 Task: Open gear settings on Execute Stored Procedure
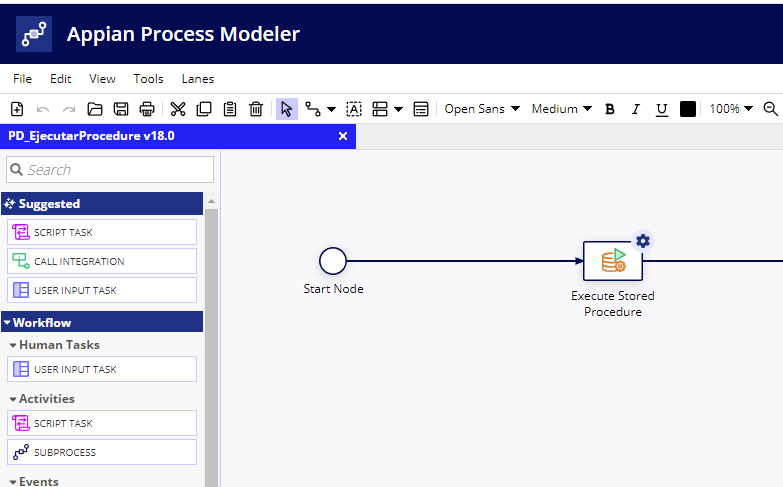(x=643, y=241)
